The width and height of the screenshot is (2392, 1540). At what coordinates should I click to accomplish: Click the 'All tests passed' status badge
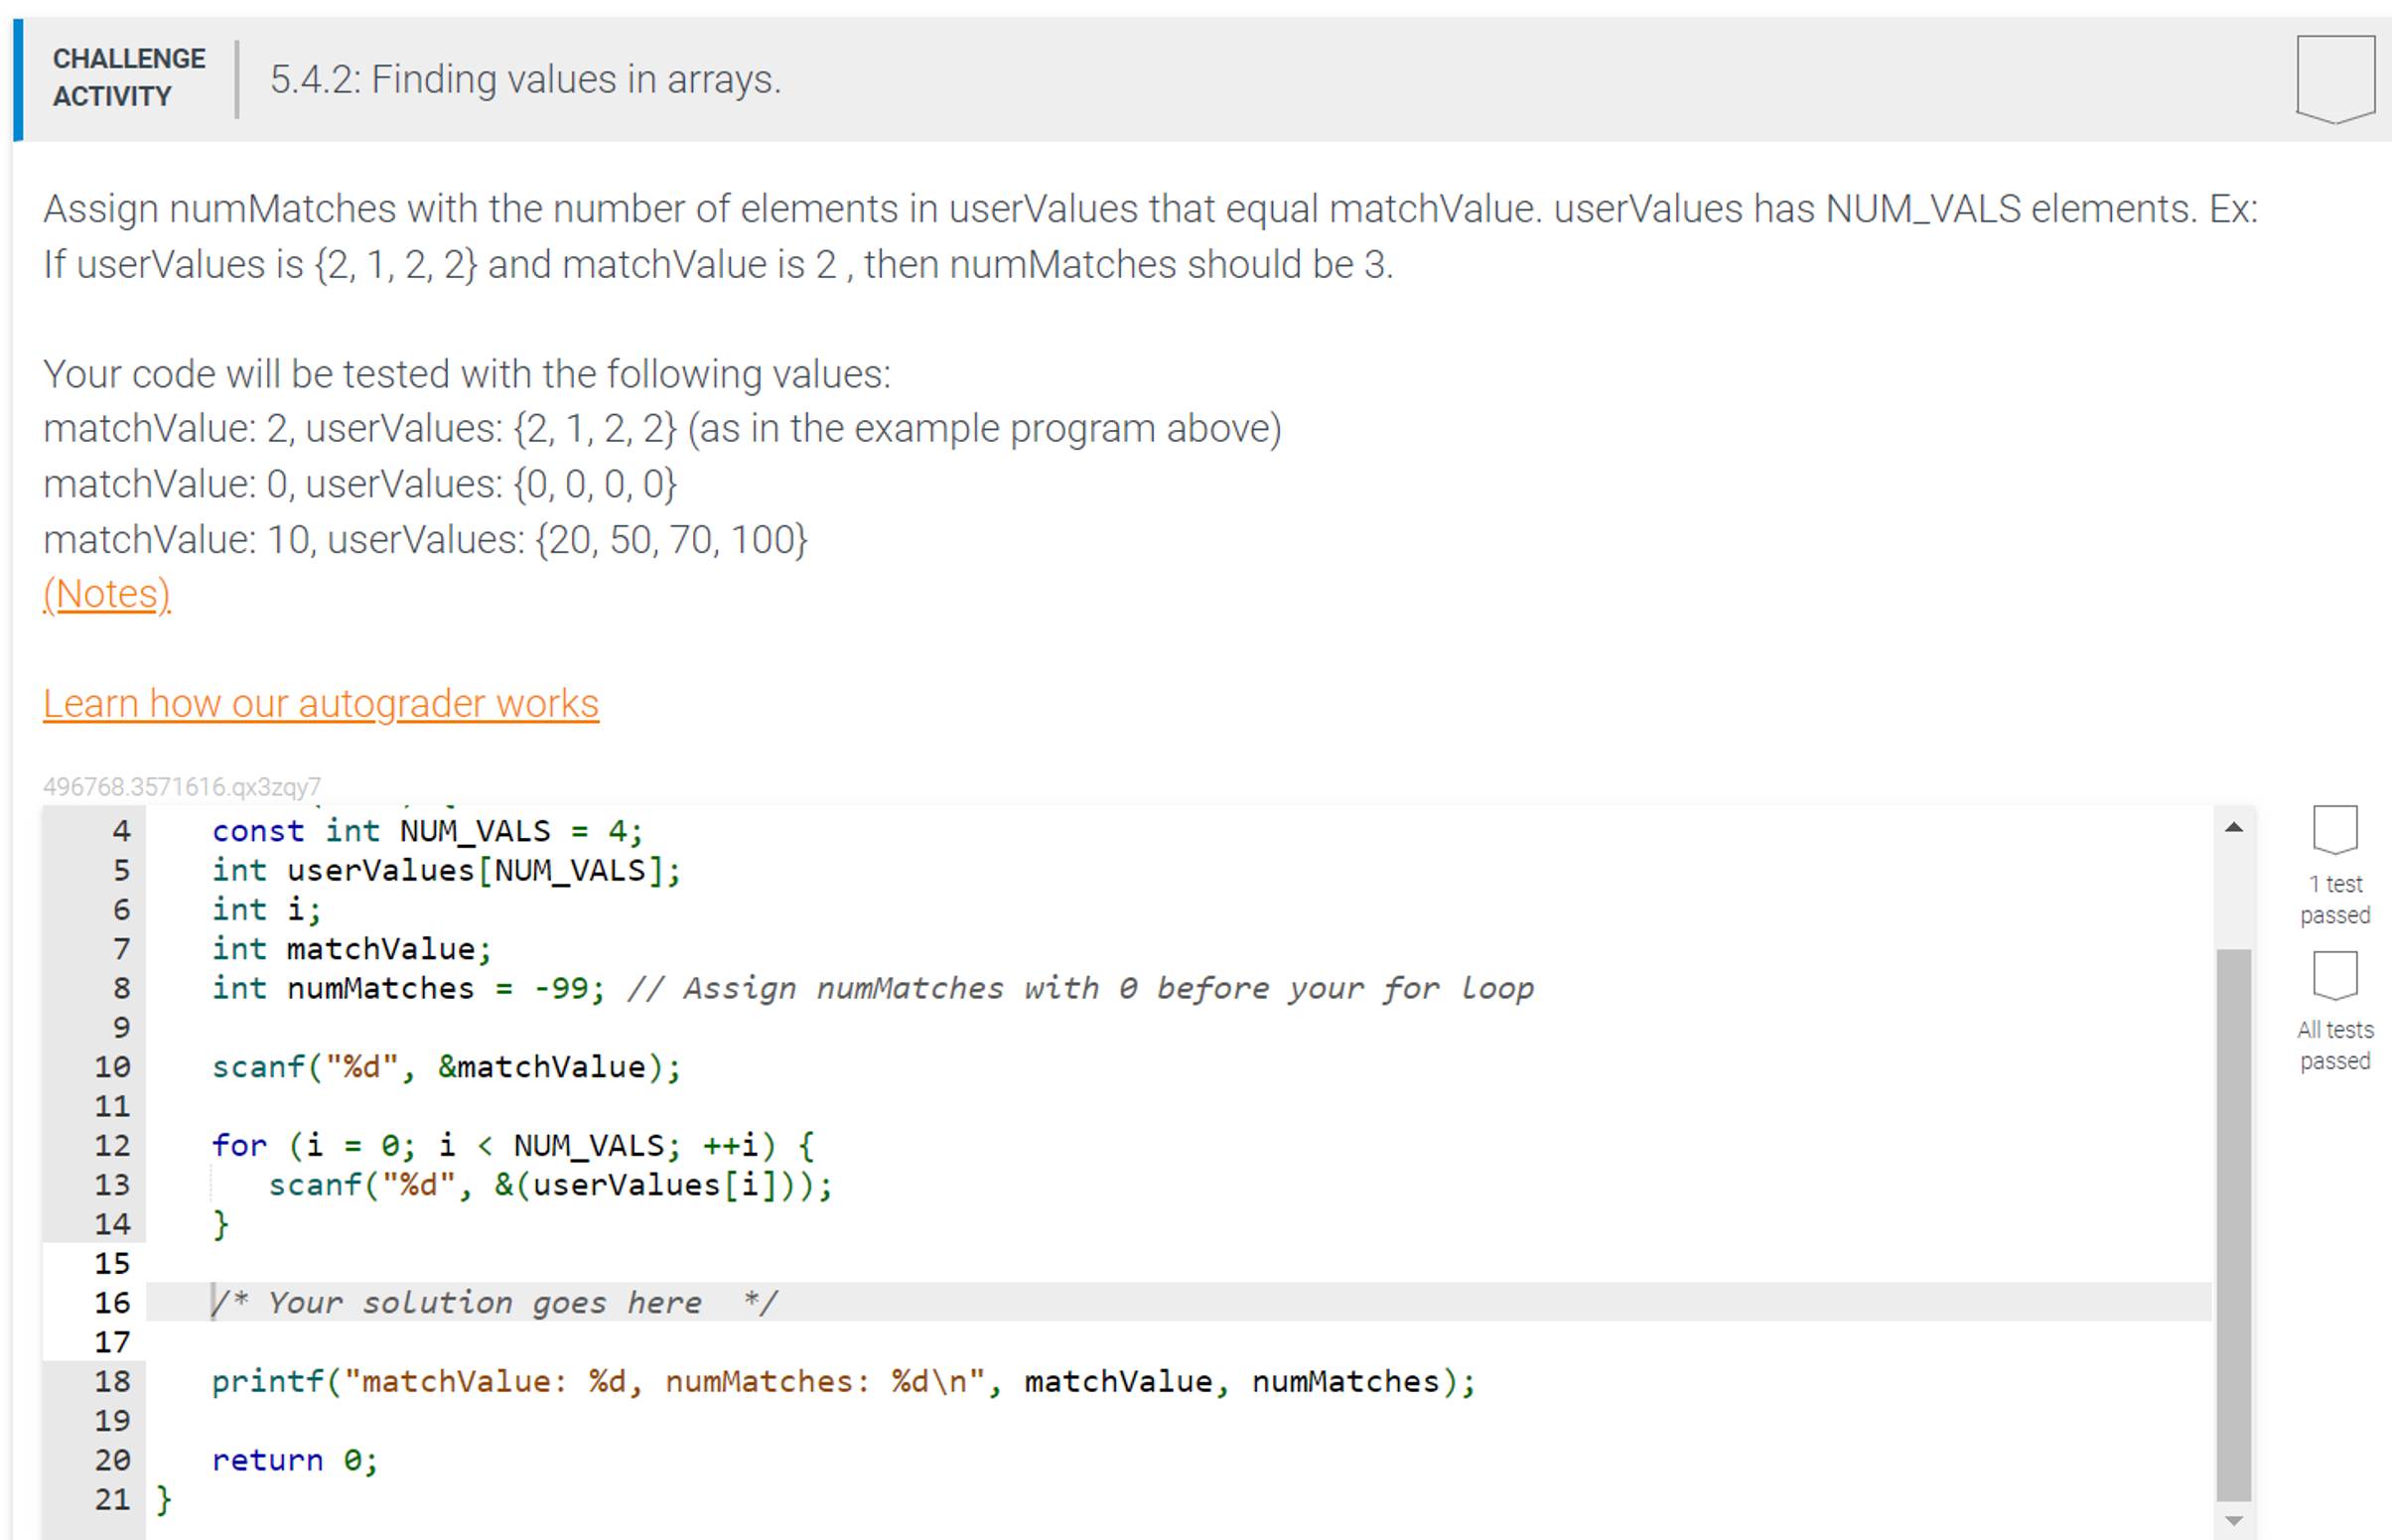click(2334, 975)
